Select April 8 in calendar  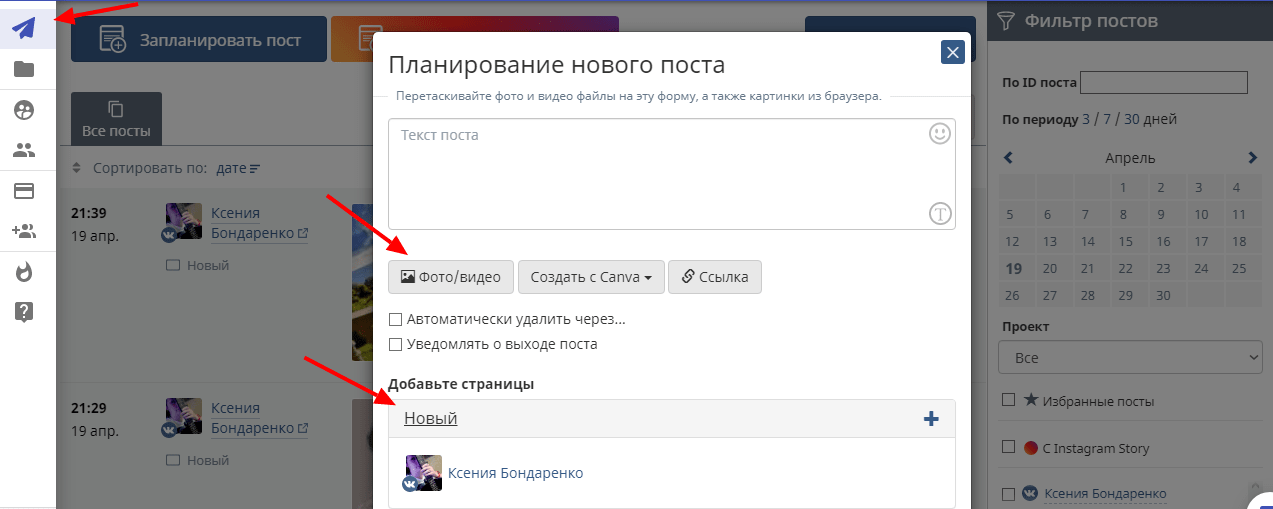pyautogui.click(x=1124, y=214)
